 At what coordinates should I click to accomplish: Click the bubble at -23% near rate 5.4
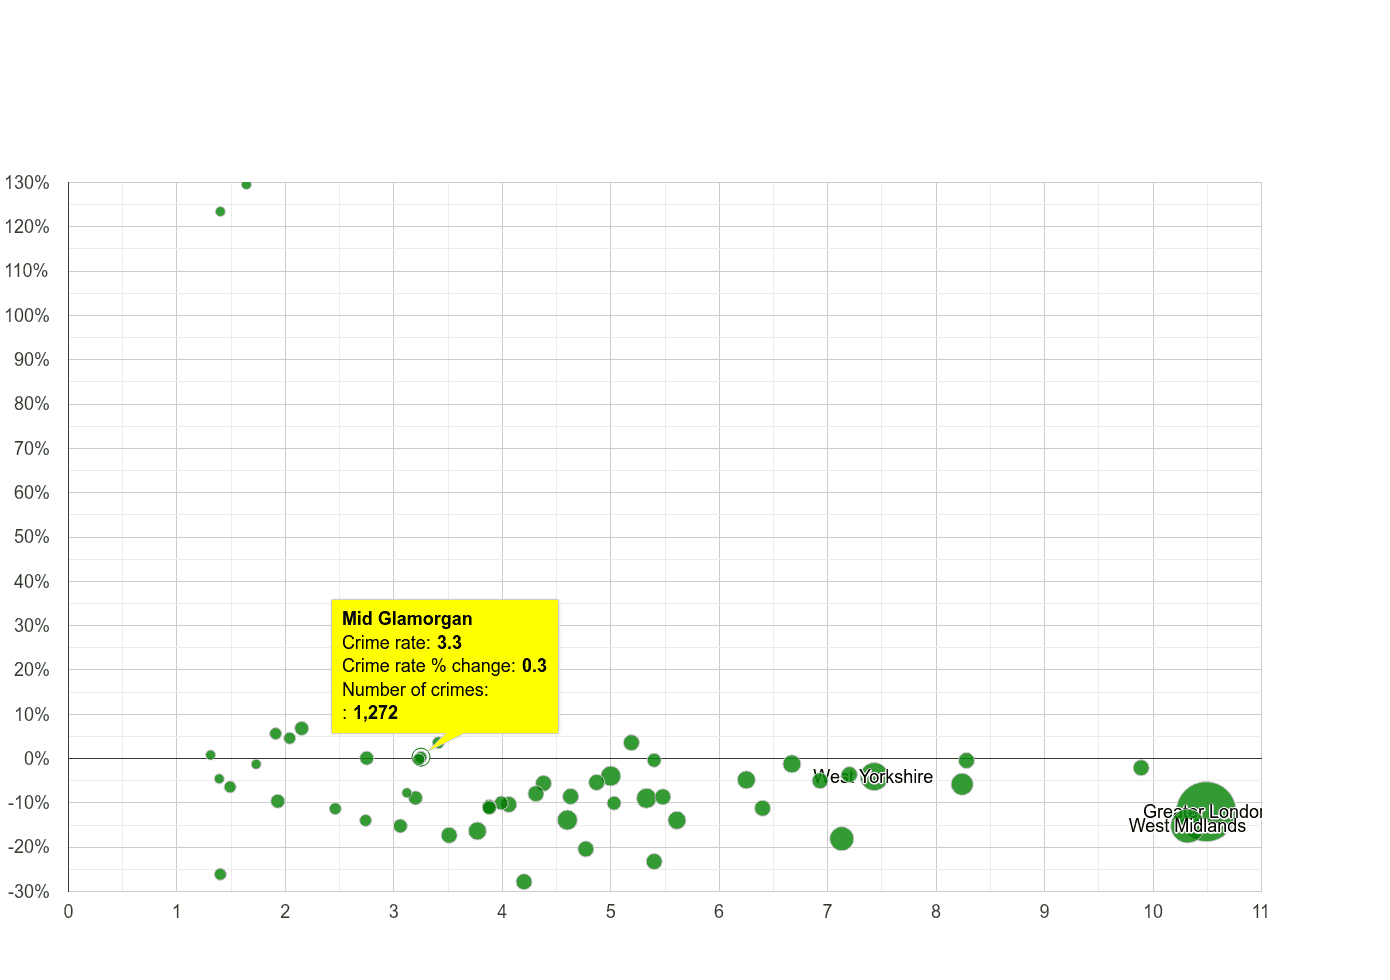(x=654, y=862)
